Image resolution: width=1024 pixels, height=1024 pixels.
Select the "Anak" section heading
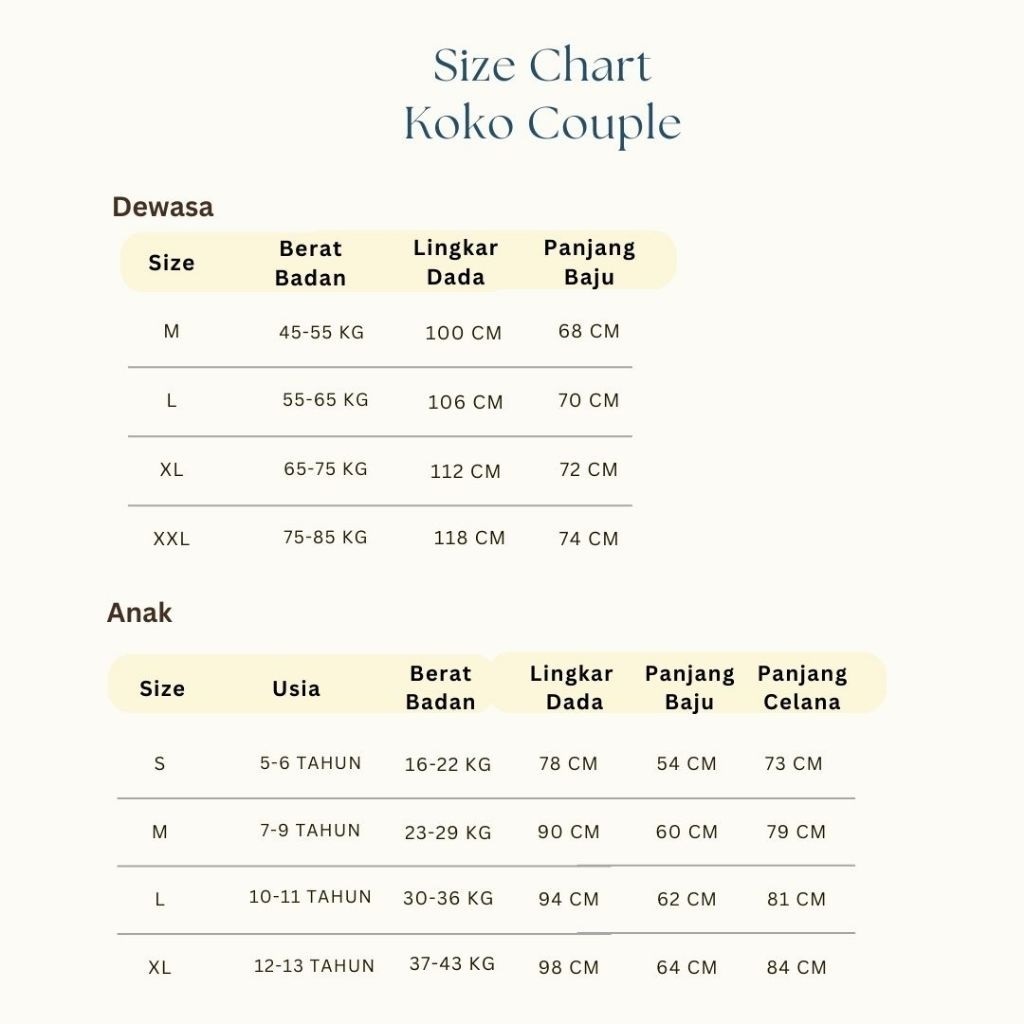140,612
